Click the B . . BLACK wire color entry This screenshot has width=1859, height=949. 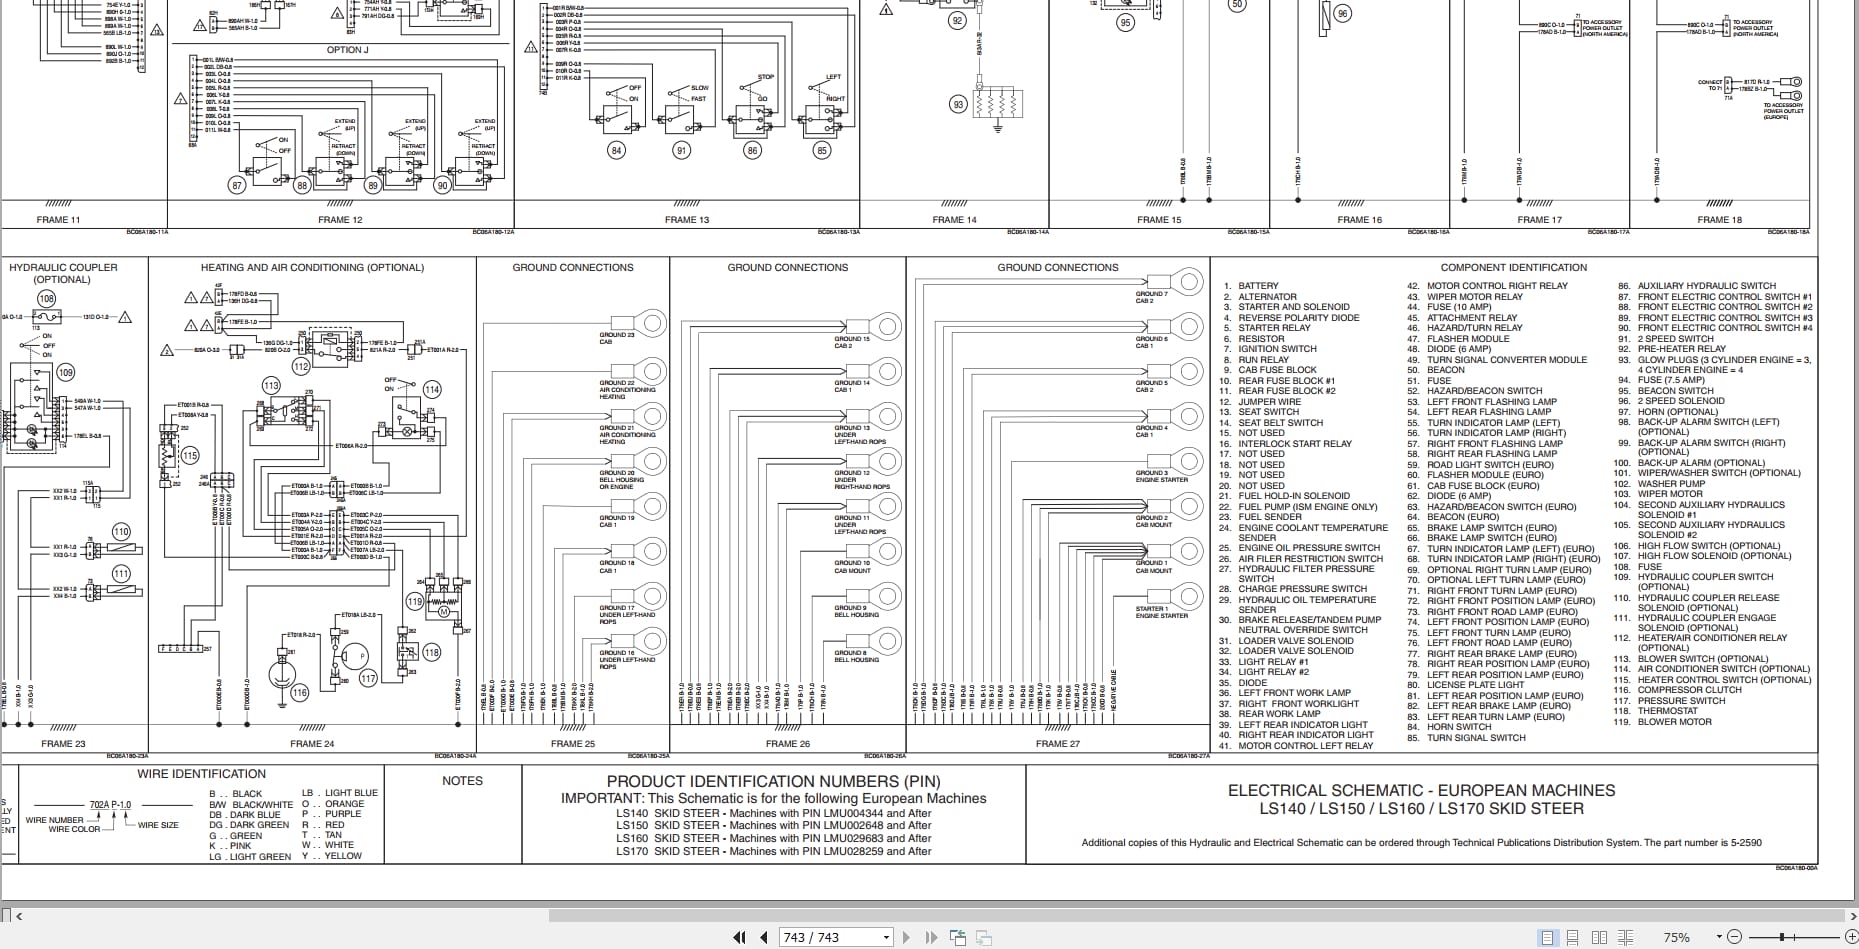(x=236, y=794)
